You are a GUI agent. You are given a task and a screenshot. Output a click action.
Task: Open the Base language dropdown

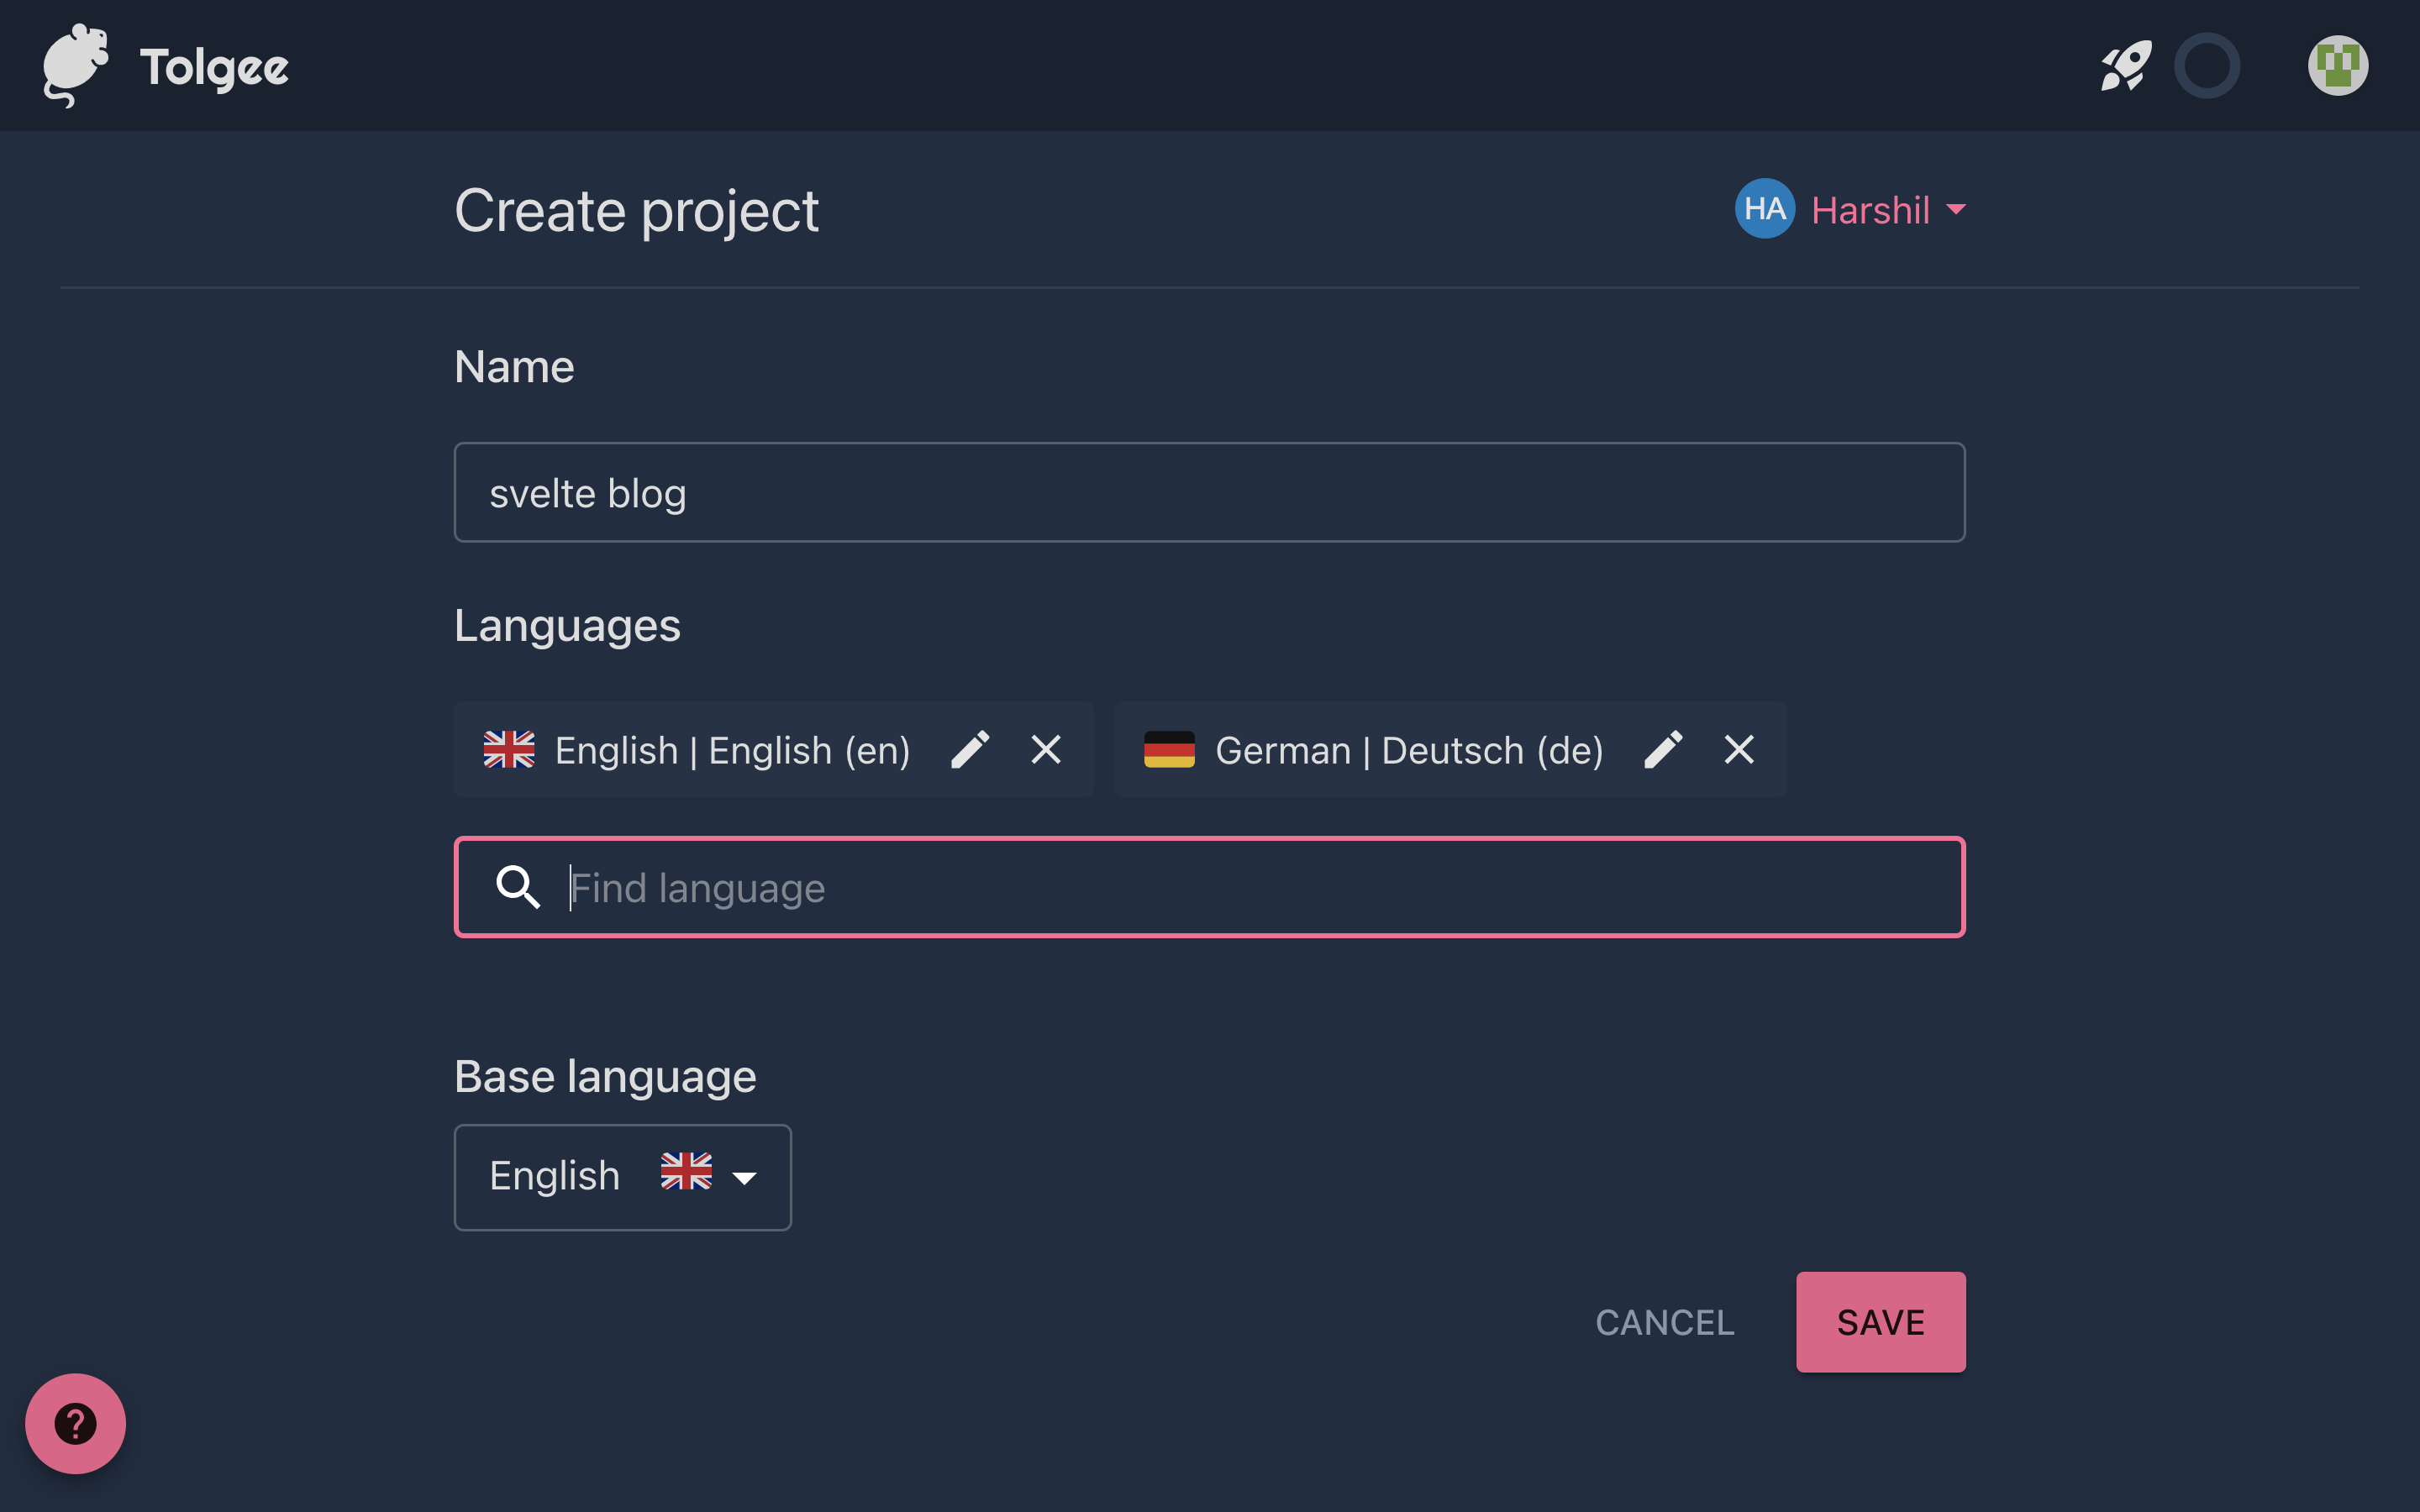click(622, 1177)
